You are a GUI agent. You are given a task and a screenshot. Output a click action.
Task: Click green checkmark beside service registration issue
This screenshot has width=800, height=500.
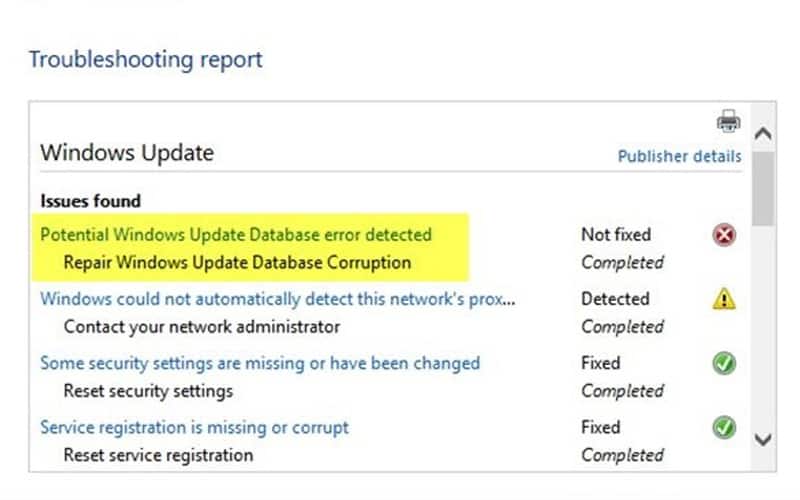click(x=725, y=428)
